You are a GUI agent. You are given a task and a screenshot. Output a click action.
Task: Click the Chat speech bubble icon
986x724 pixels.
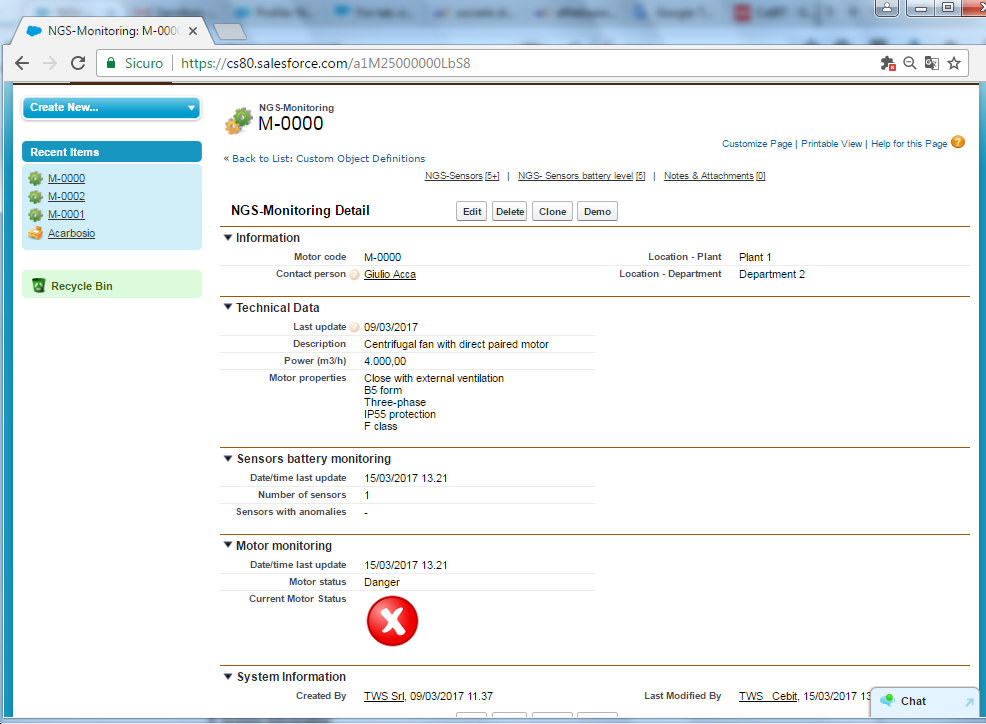887,700
